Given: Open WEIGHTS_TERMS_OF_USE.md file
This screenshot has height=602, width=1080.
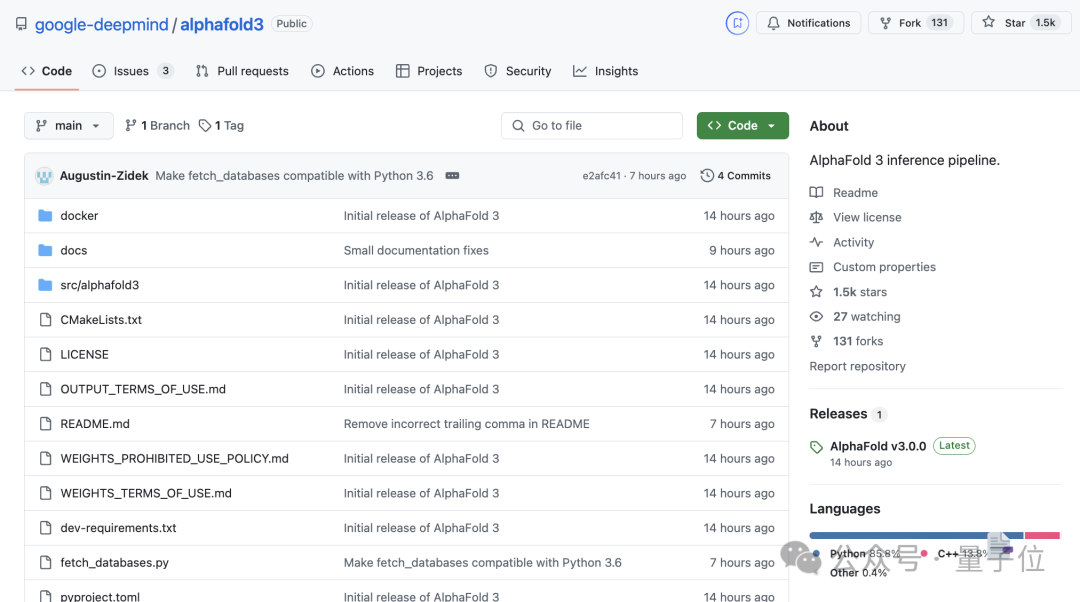Looking at the screenshot, I should (x=146, y=493).
